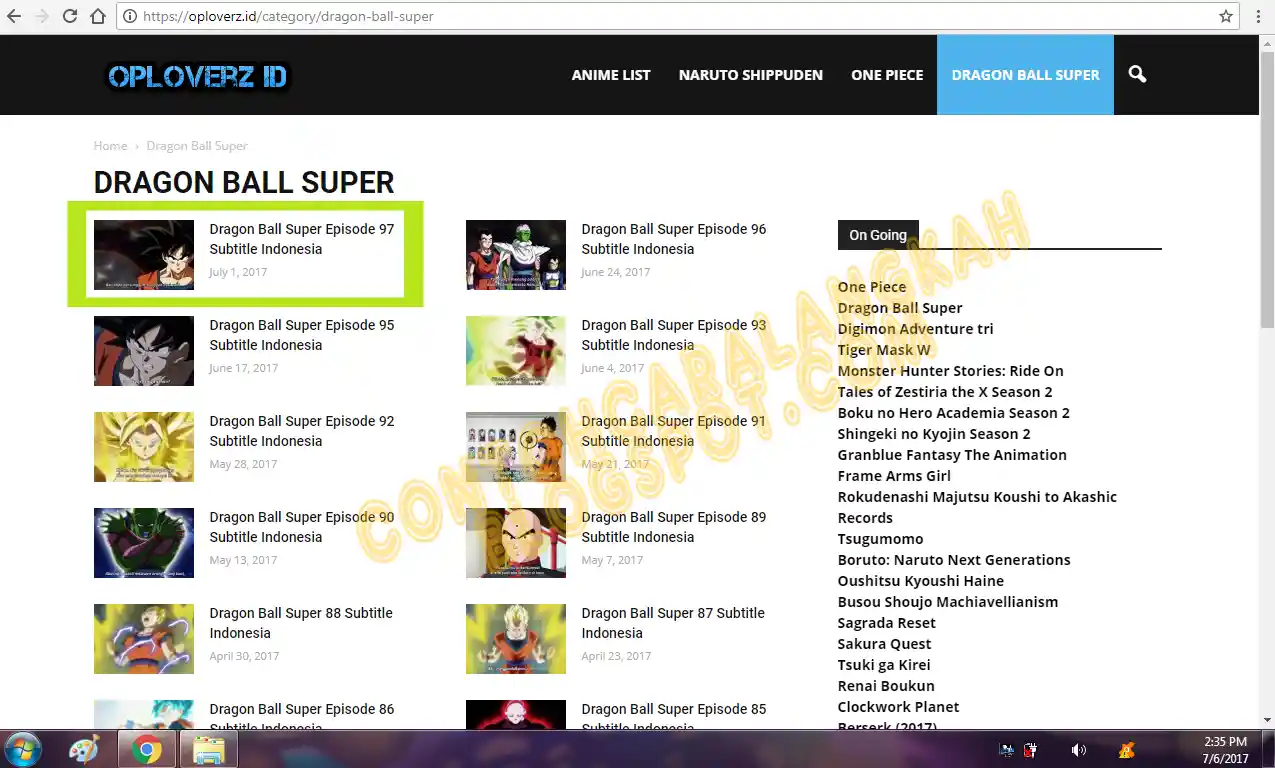The height and width of the screenshot is (768, 1275).
Task: Open Shingeki no Kyojin Season 2 link
Action: point(934,434)
